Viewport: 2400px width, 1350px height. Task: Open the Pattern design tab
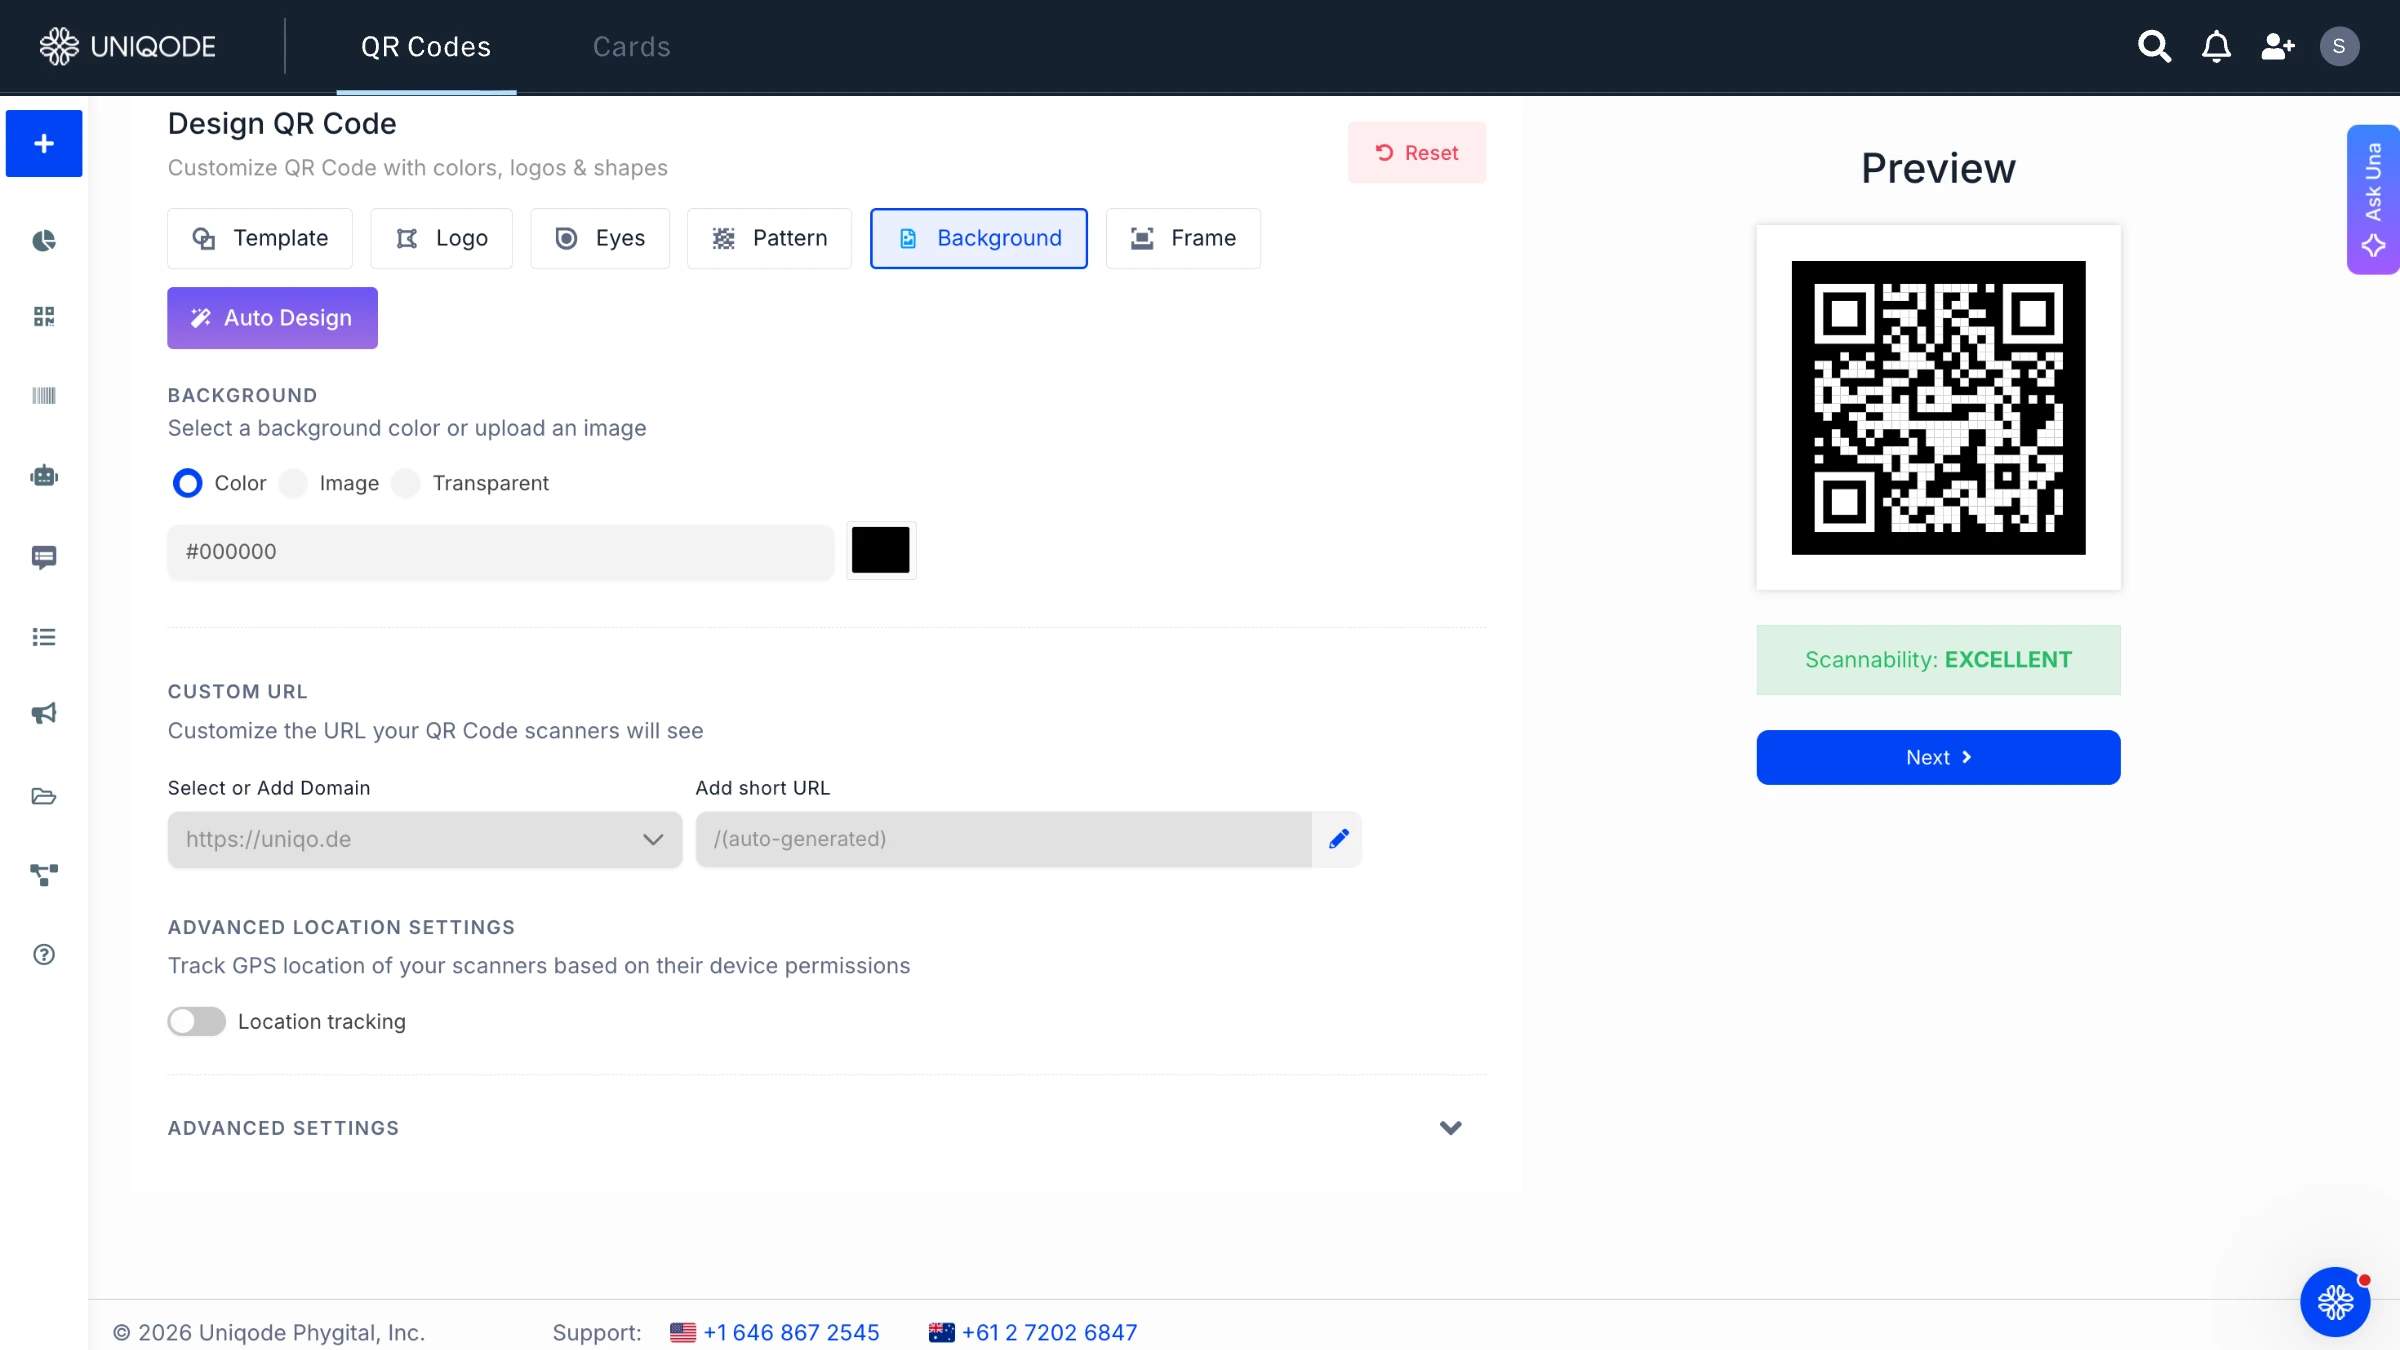[769, 238]
